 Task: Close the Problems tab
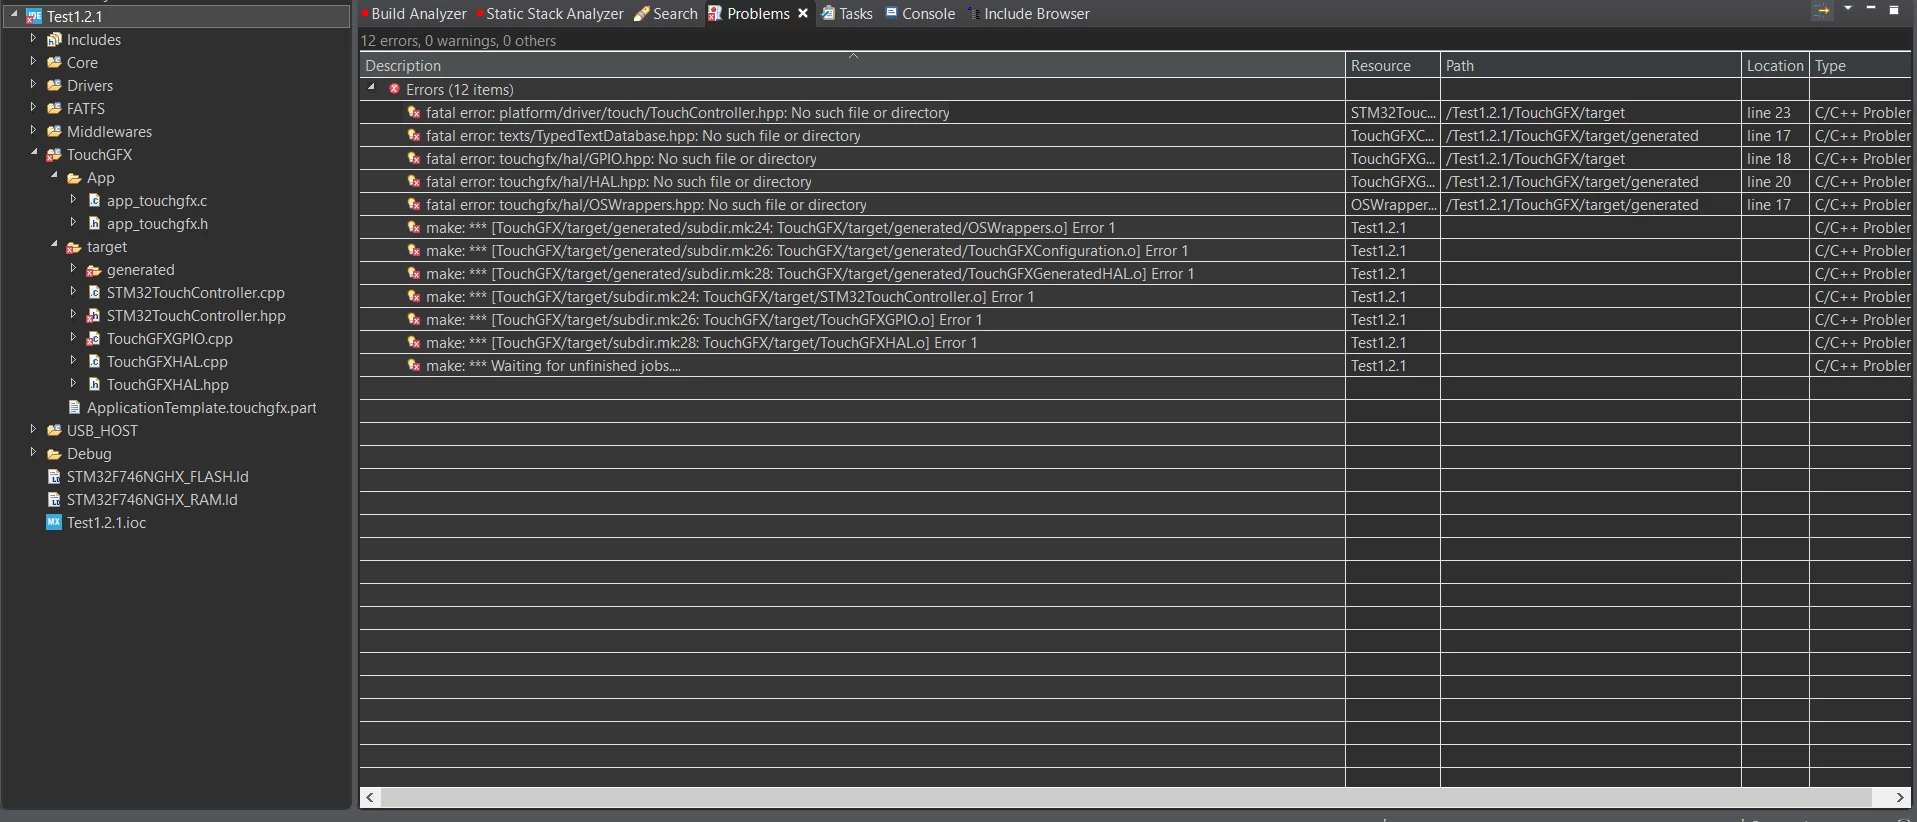point(803,13)
